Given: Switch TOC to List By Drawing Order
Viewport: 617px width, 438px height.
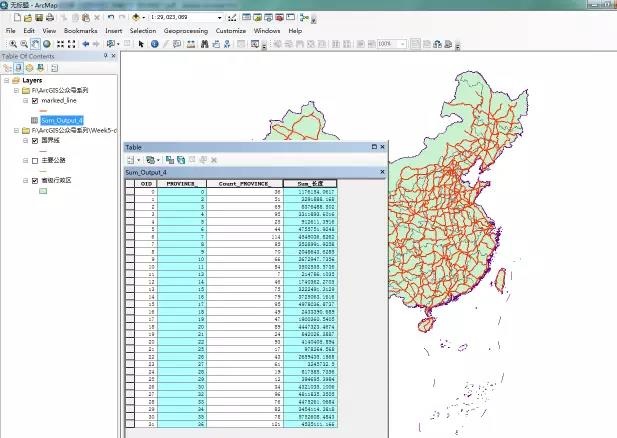Looking at the screenshot, I should 7,68.
